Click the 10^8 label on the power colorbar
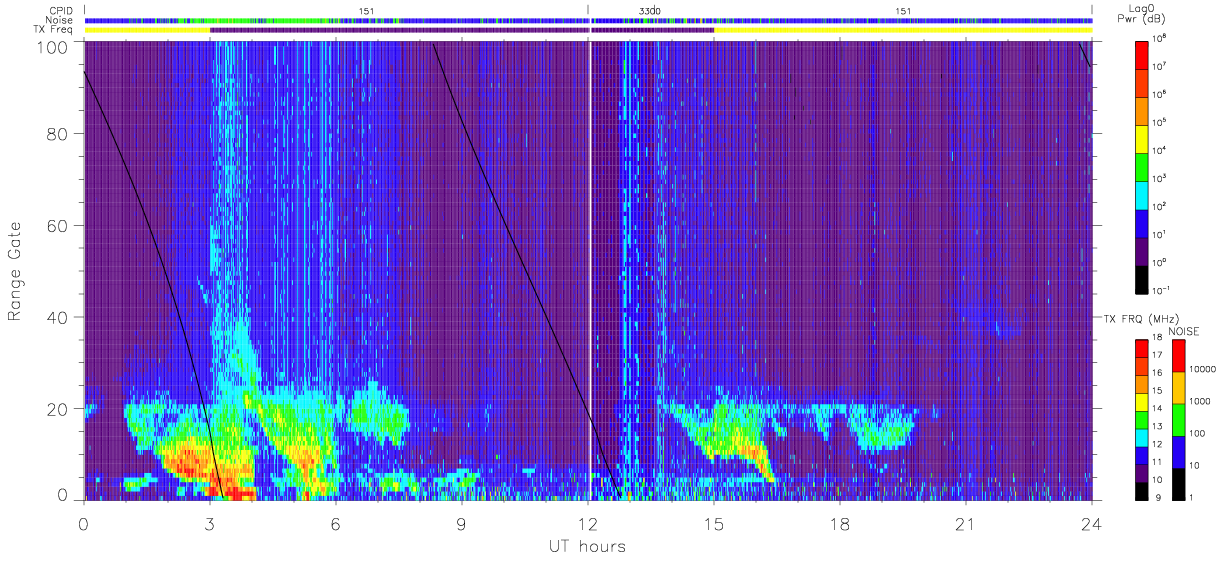1228x567 pixels. coord(1161,38)
